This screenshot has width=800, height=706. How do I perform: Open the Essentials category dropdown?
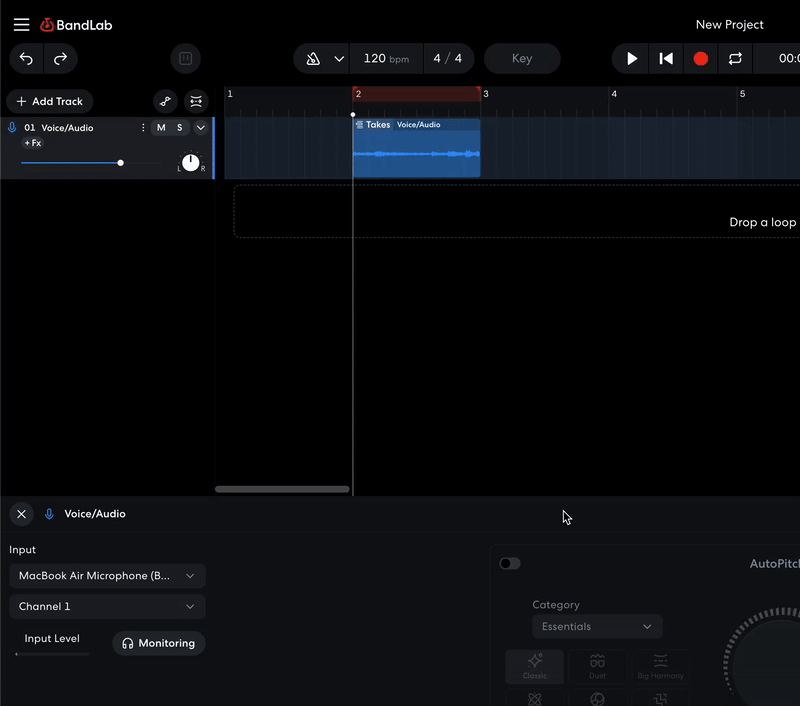(597, 626)
